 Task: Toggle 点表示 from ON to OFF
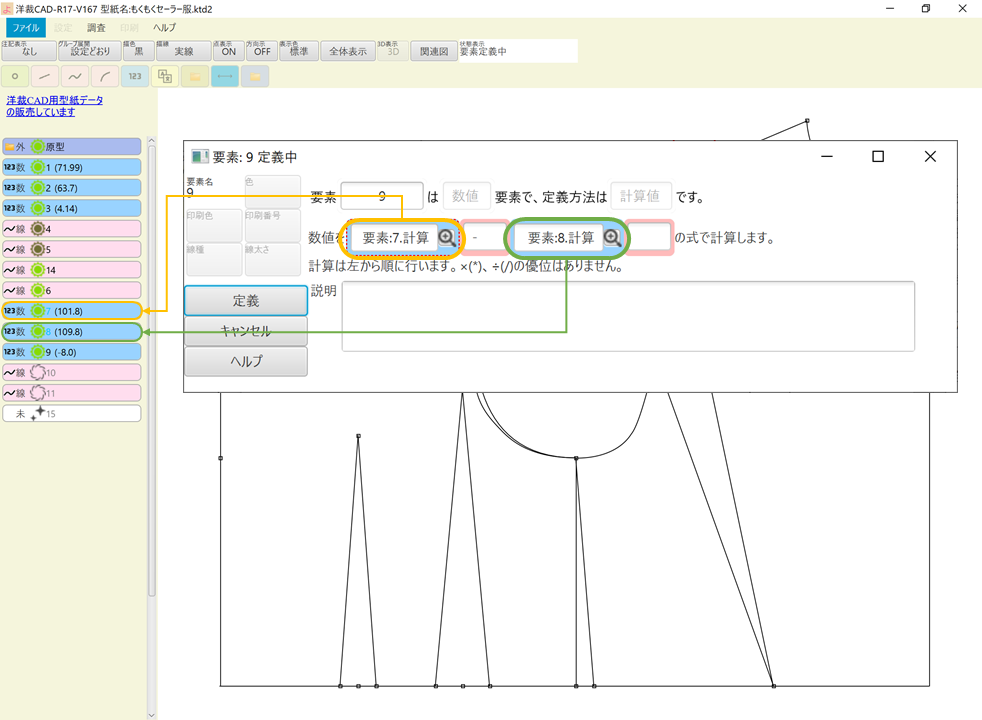coord(229,50)
